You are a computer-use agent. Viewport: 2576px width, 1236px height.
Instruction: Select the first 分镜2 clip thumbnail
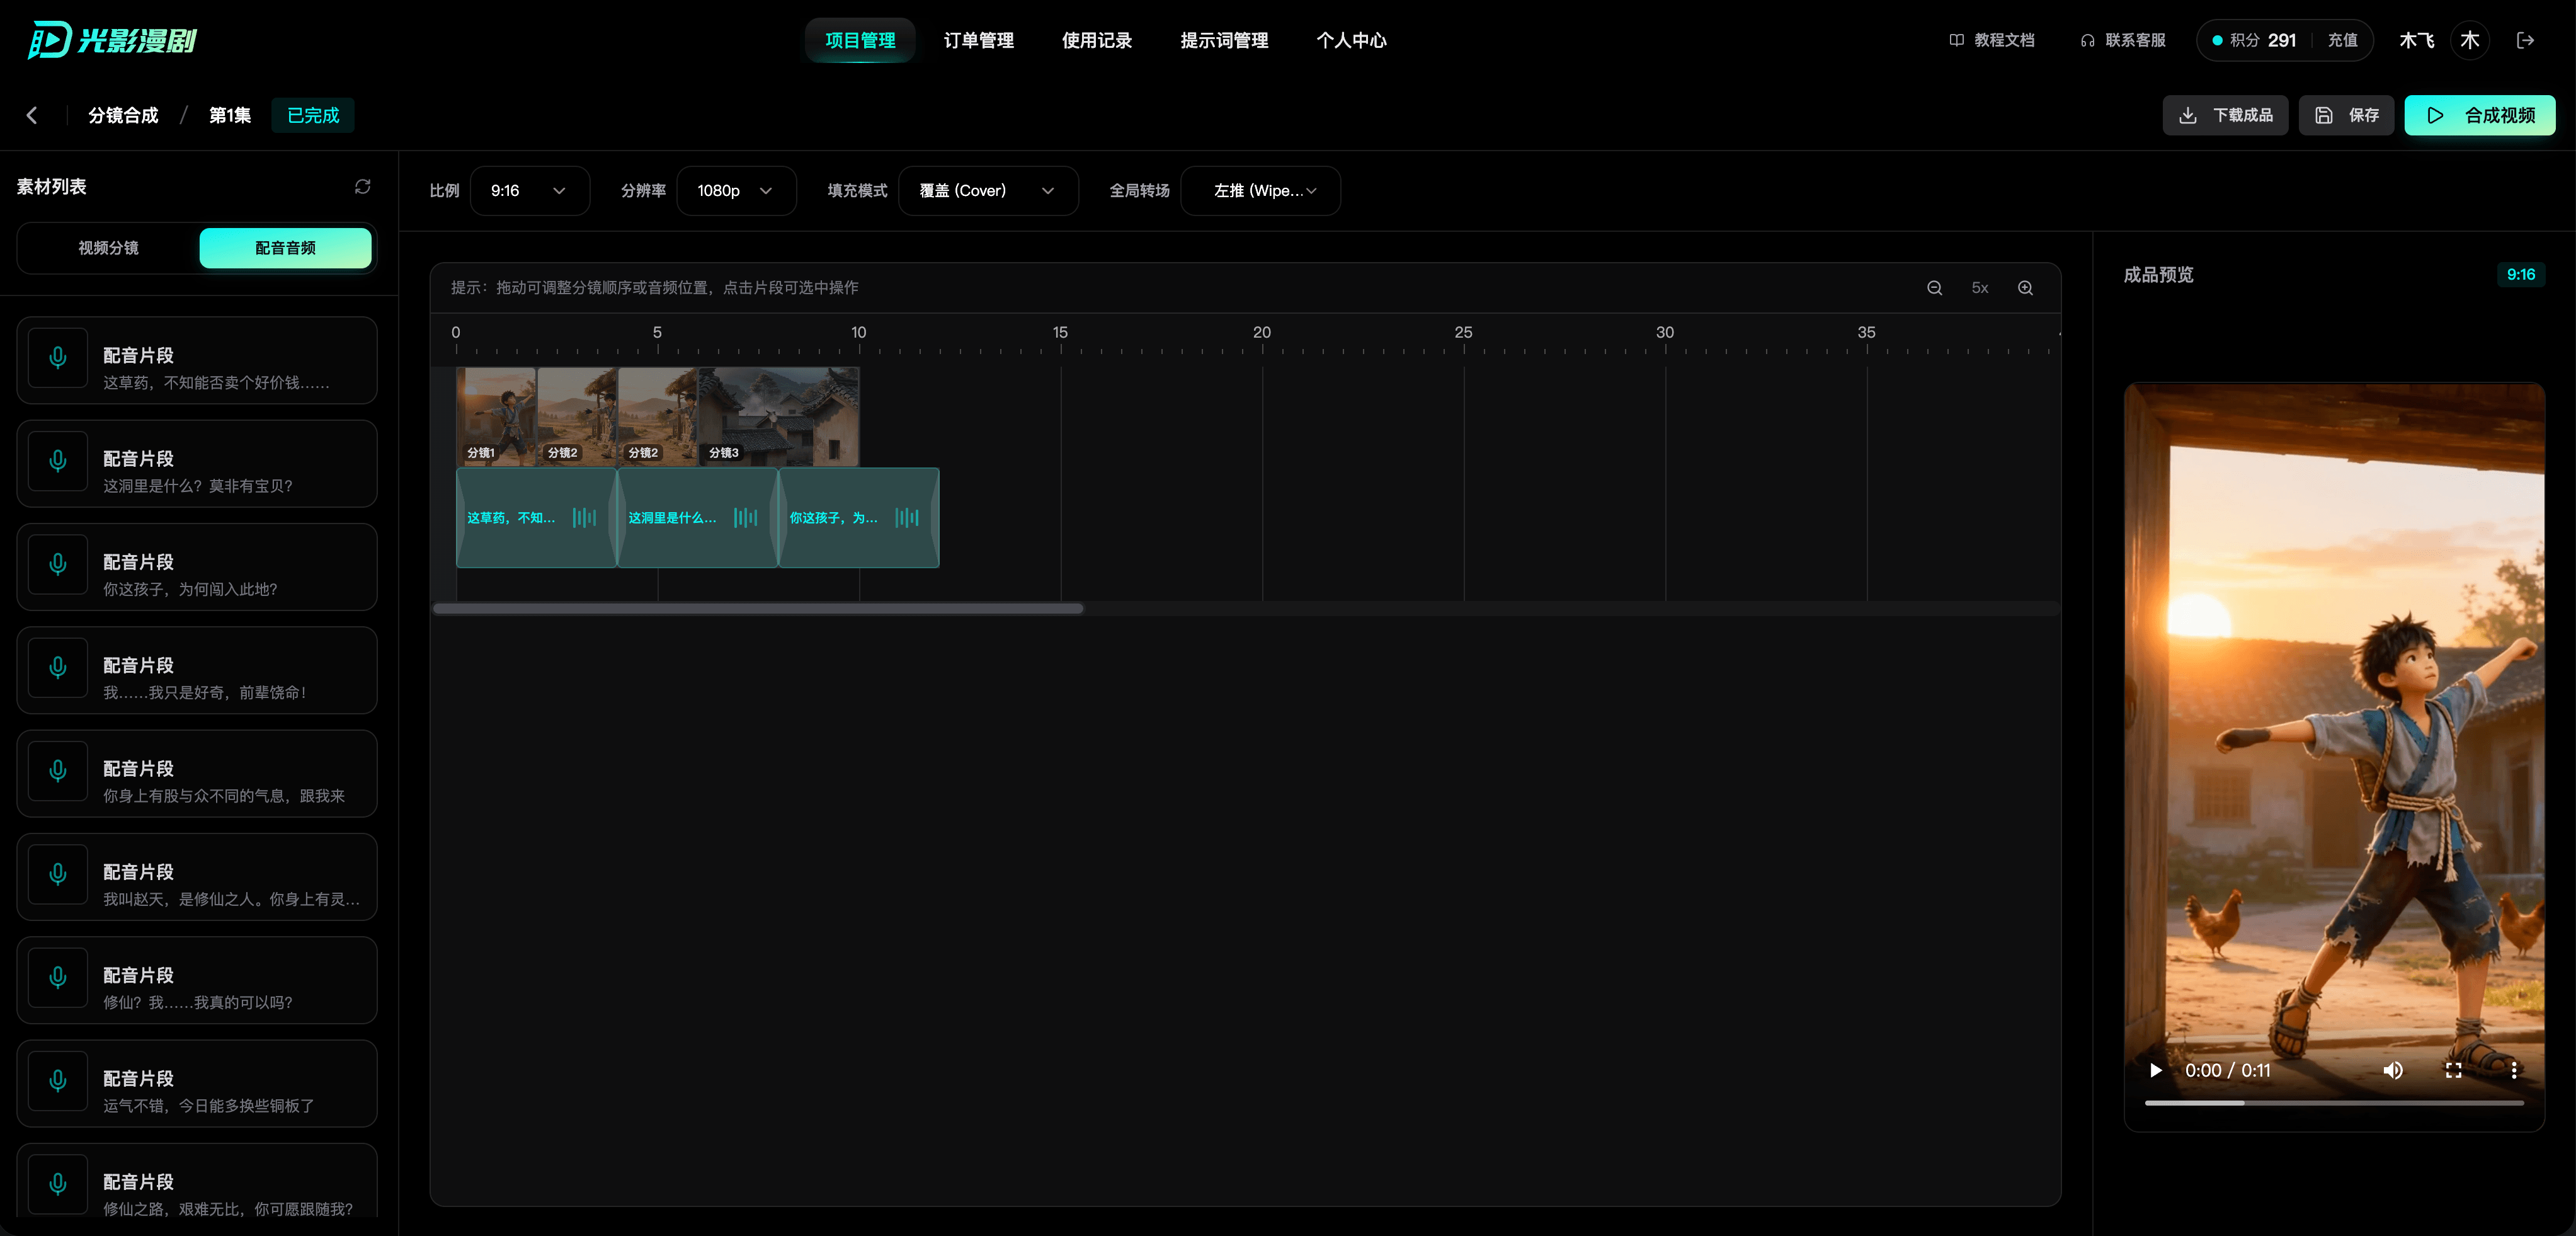pos(577,417)
